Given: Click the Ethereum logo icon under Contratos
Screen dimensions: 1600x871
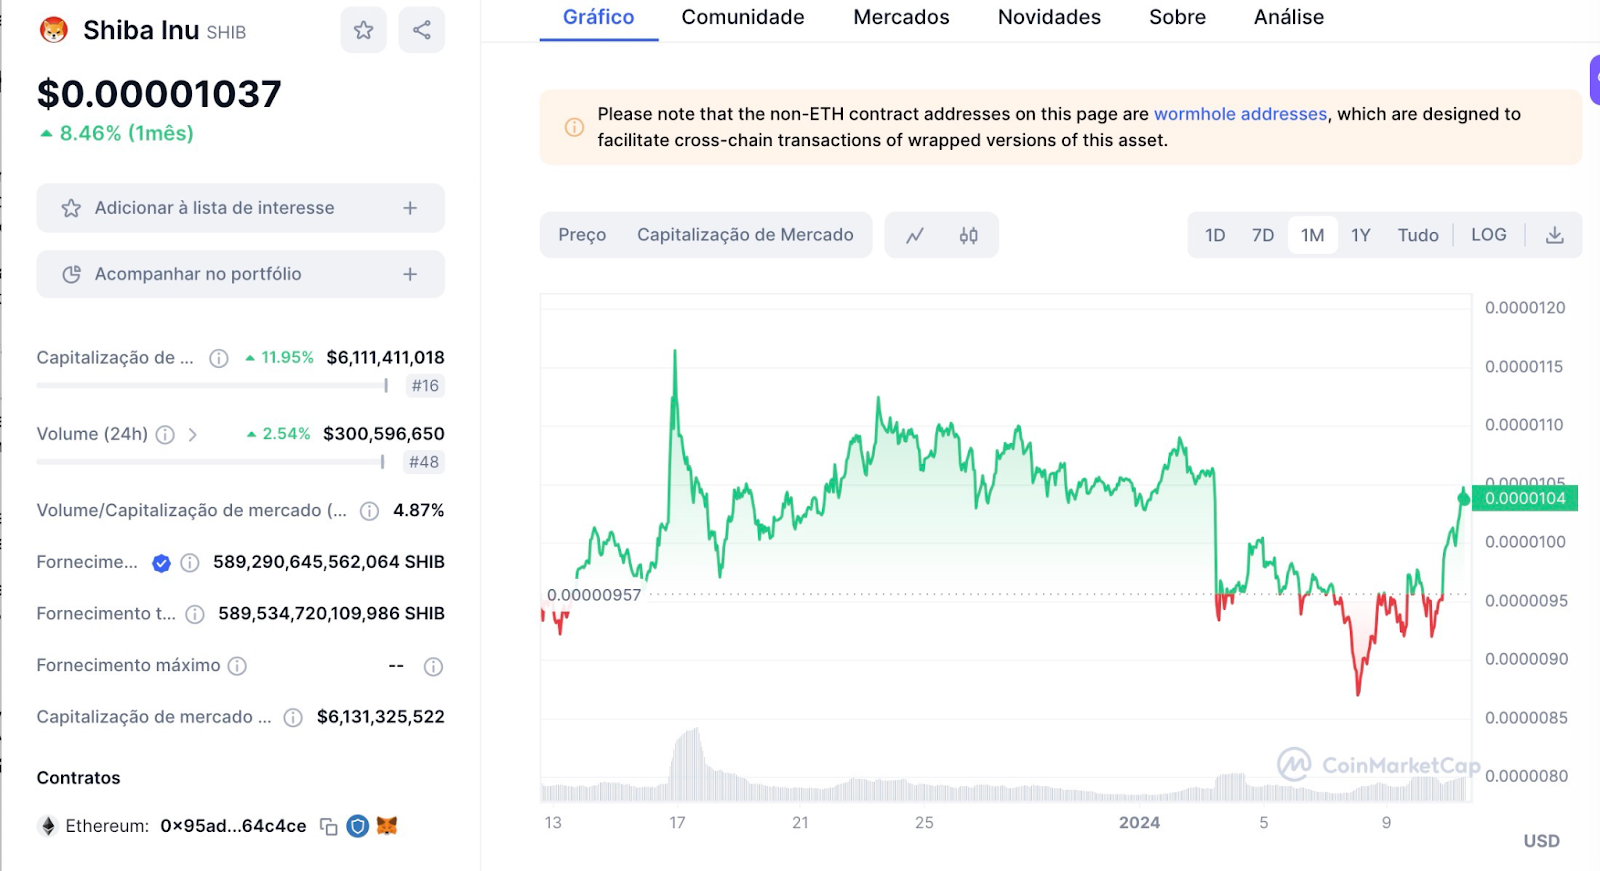Looking at the screenshot, I should 47,826.
